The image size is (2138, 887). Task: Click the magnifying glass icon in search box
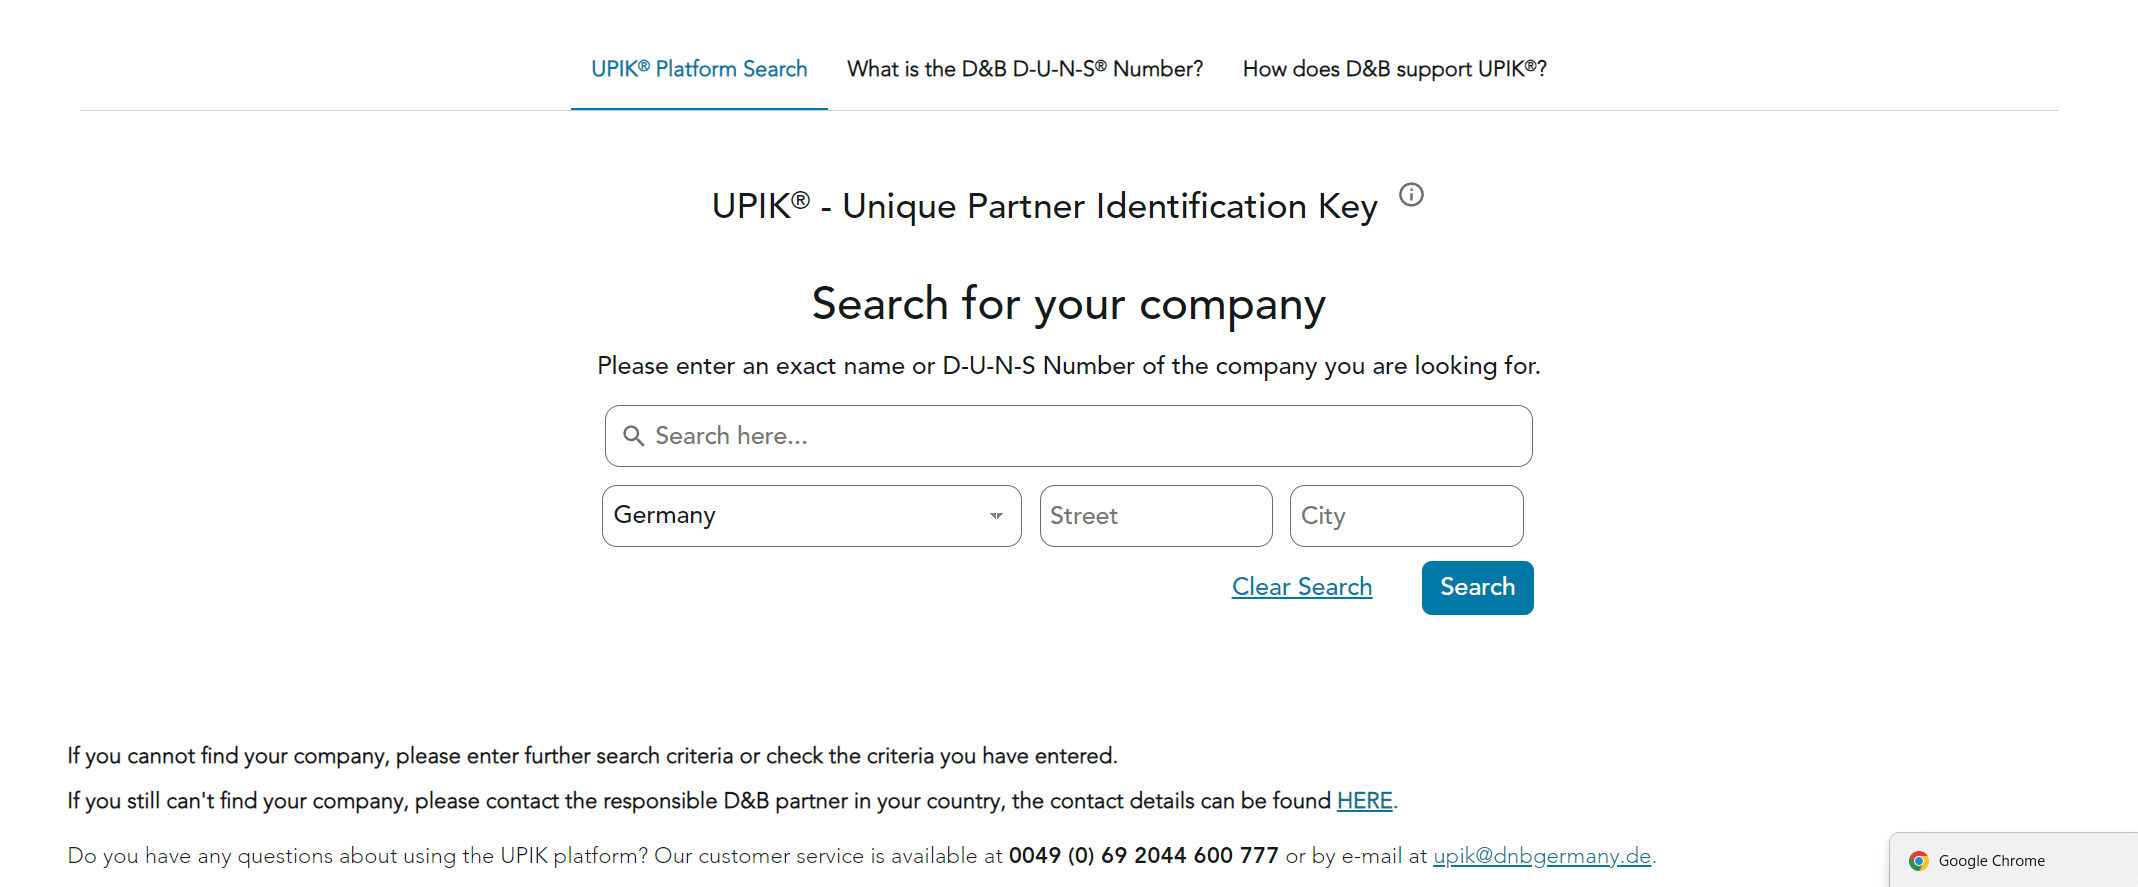click(x=633, y=436)
